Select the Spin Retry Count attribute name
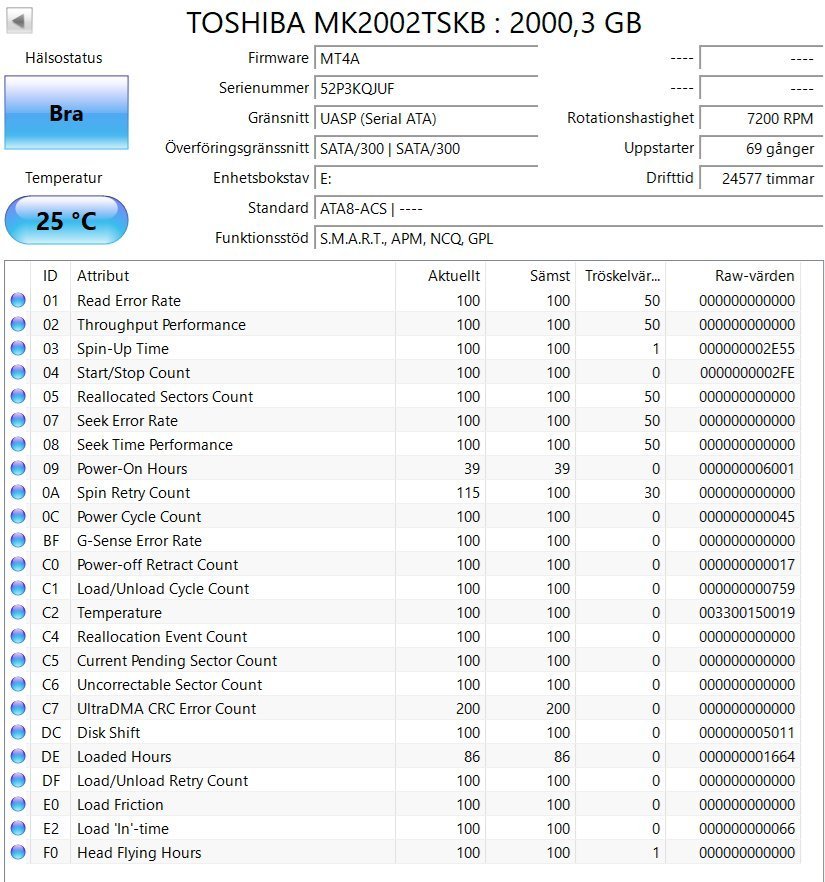The height and width of the screenshot is (882, 825). (x=133, y=493)
